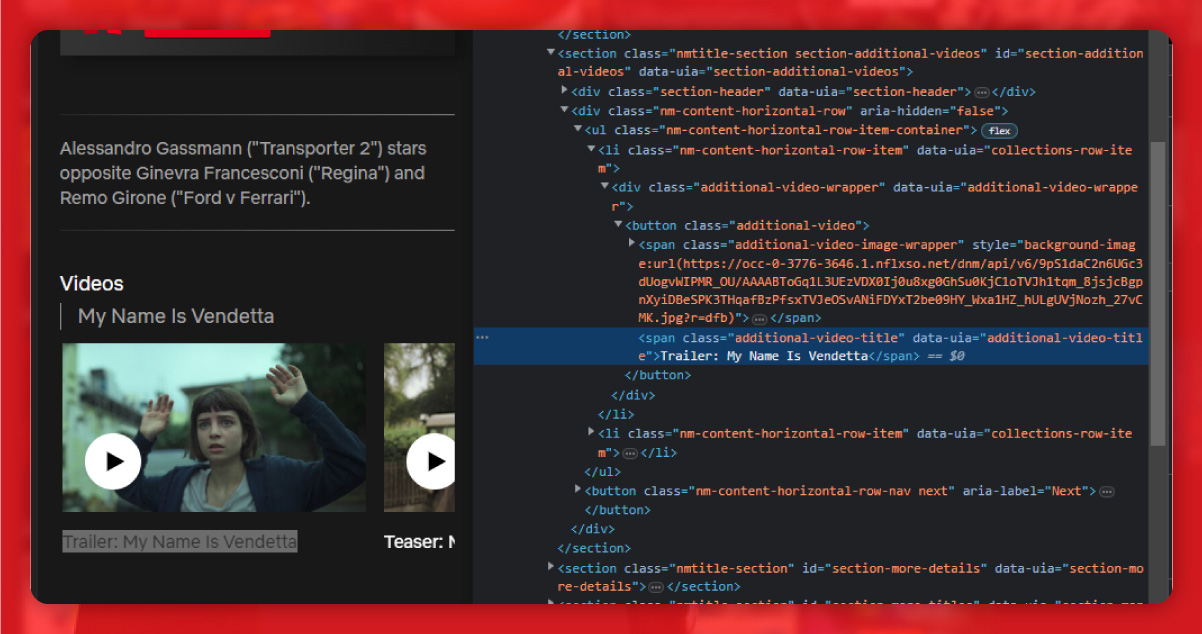Select the second nm-content-horizontal-row-item li

800,433
